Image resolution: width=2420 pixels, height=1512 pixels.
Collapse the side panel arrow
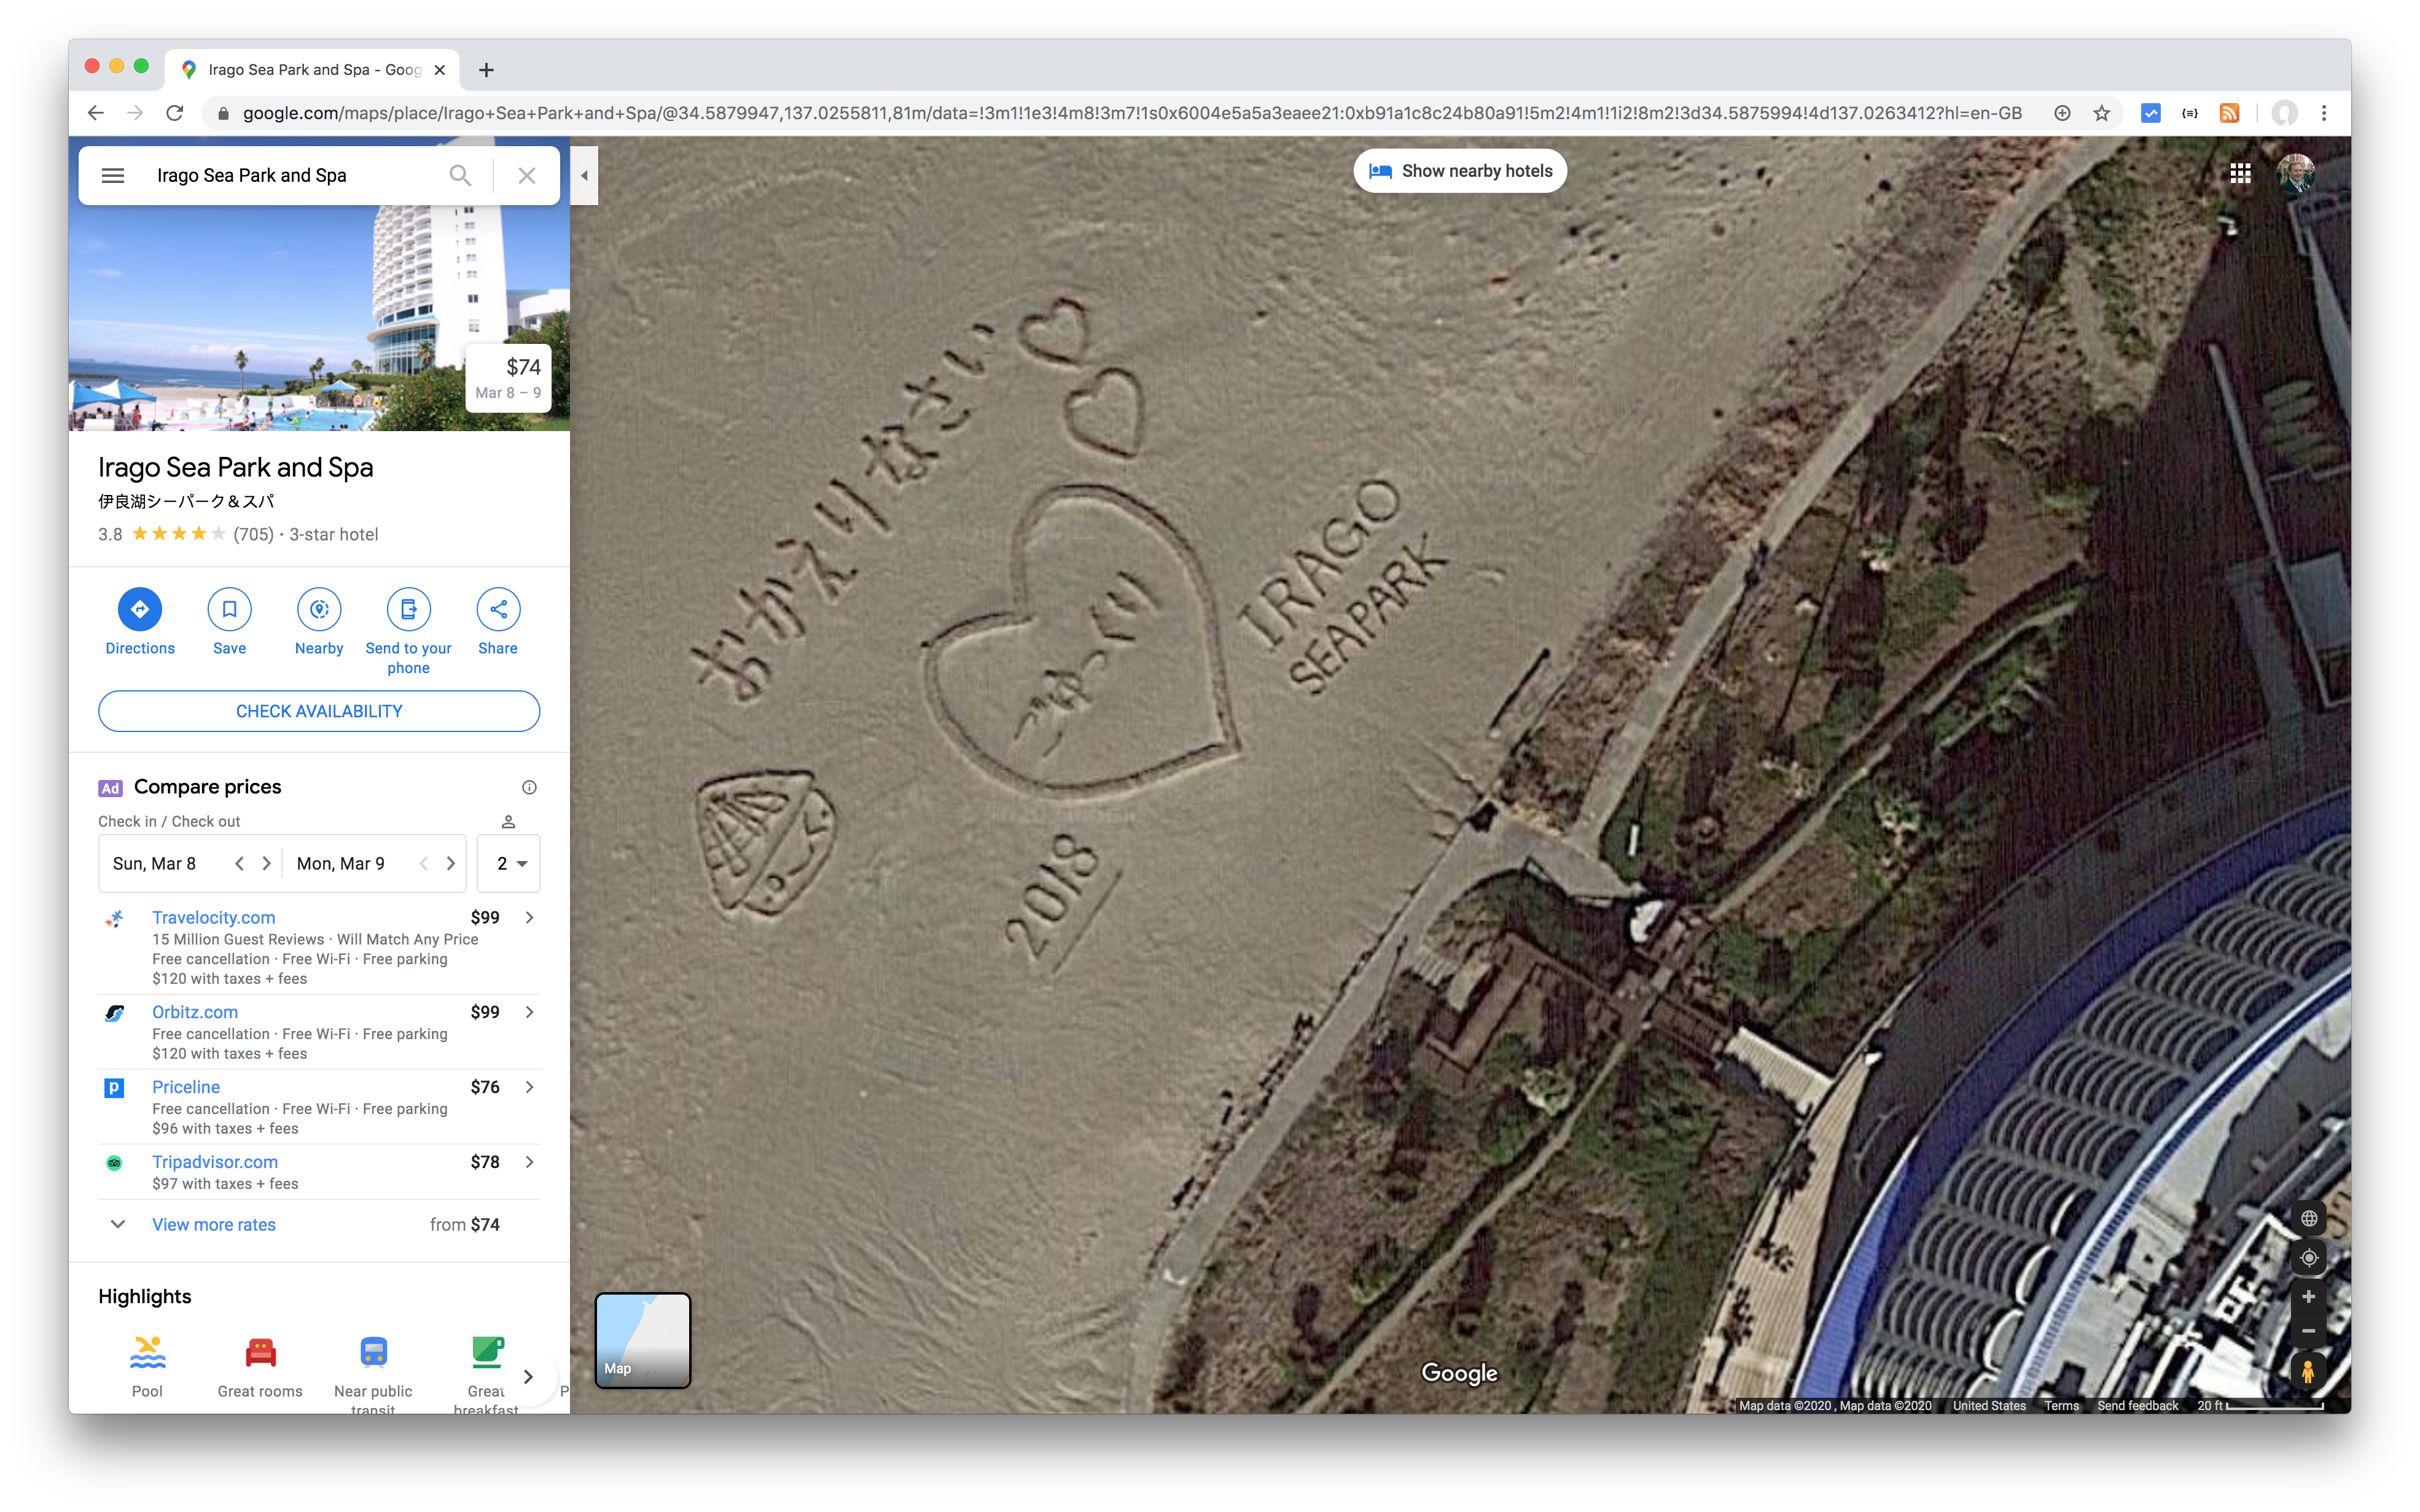[584, 175]
